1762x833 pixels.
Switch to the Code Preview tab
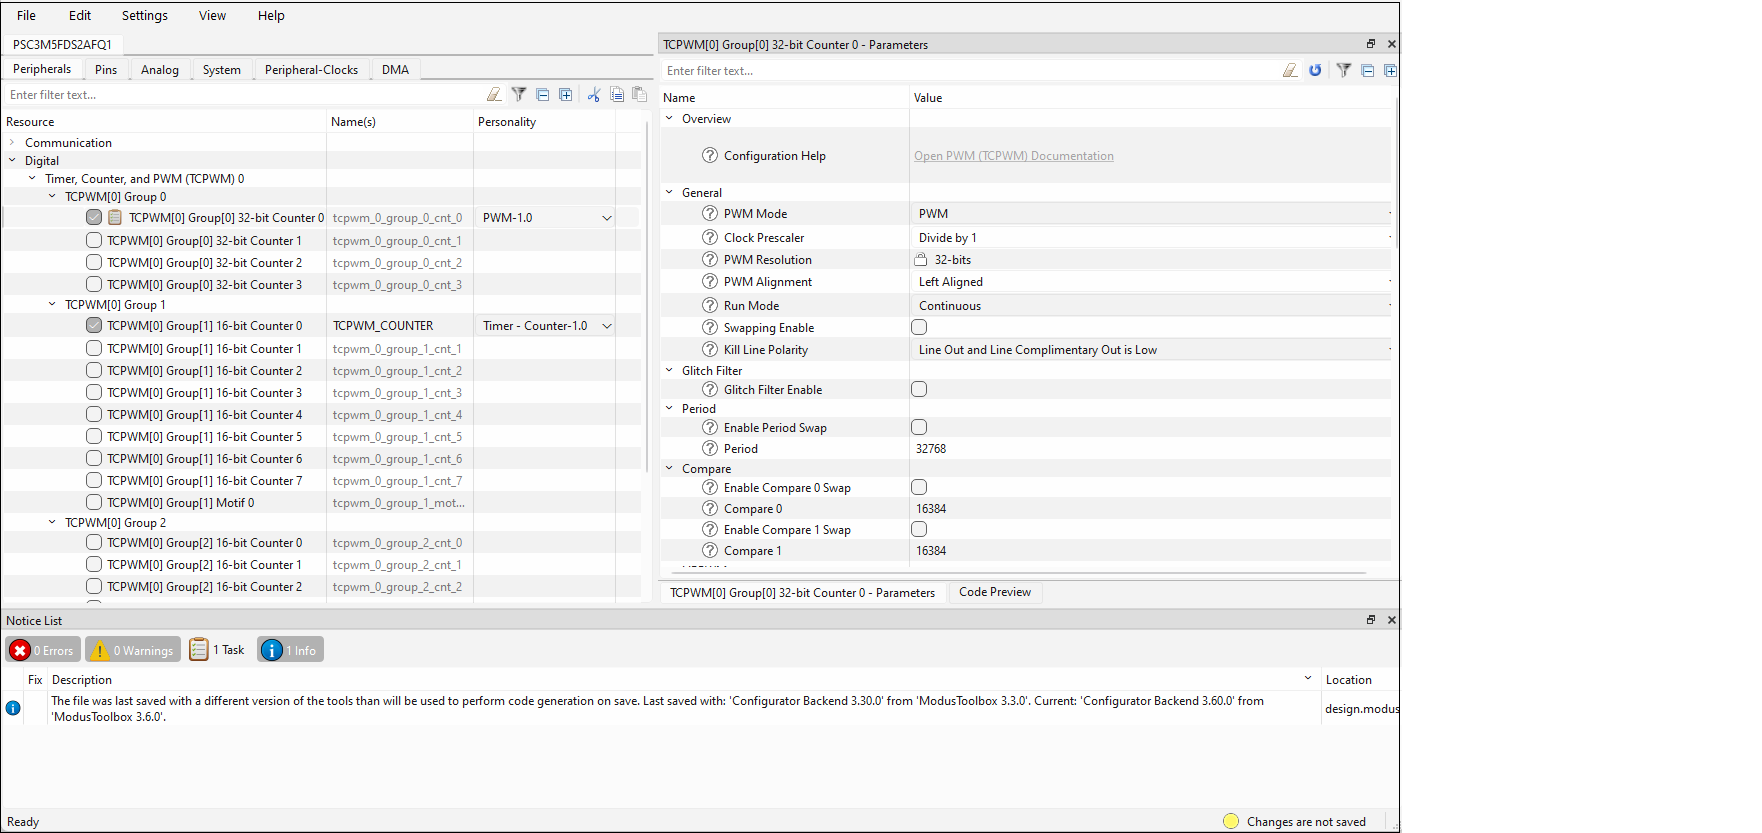coord(994,593)
